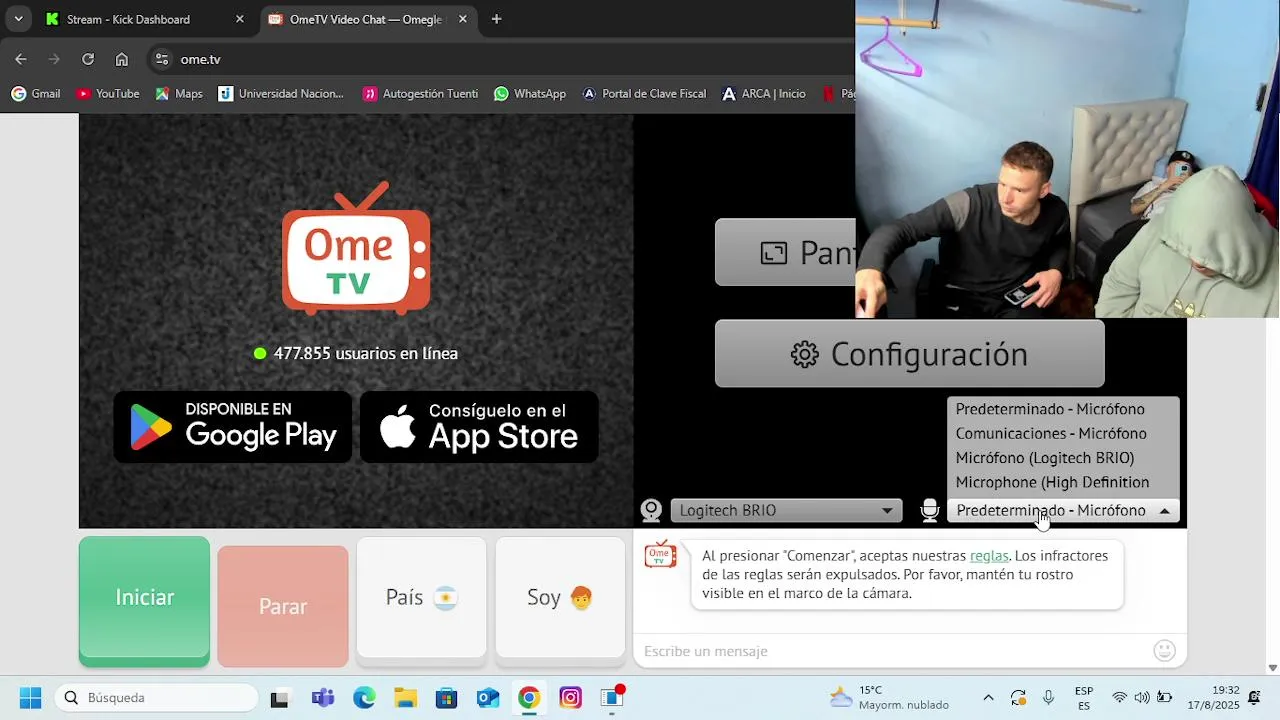Open the Maps bookmark
The width and height of the screenshot is (1280, 720).
click(178, 93)
